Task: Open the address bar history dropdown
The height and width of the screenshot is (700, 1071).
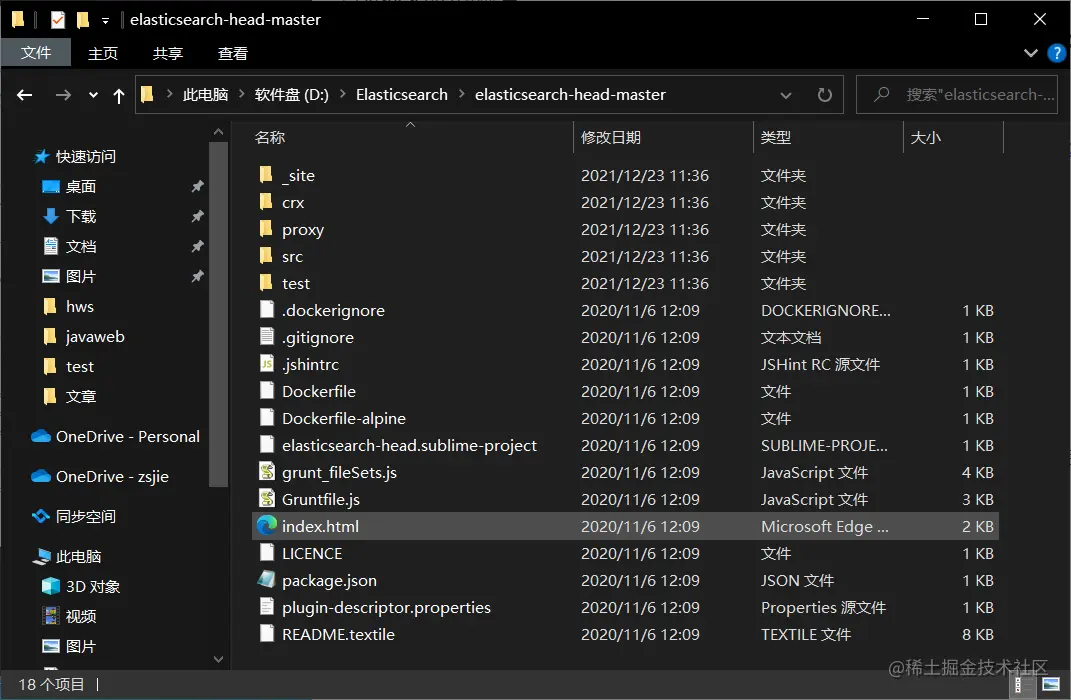Action: pyautogui.click(x=786, y=94)
